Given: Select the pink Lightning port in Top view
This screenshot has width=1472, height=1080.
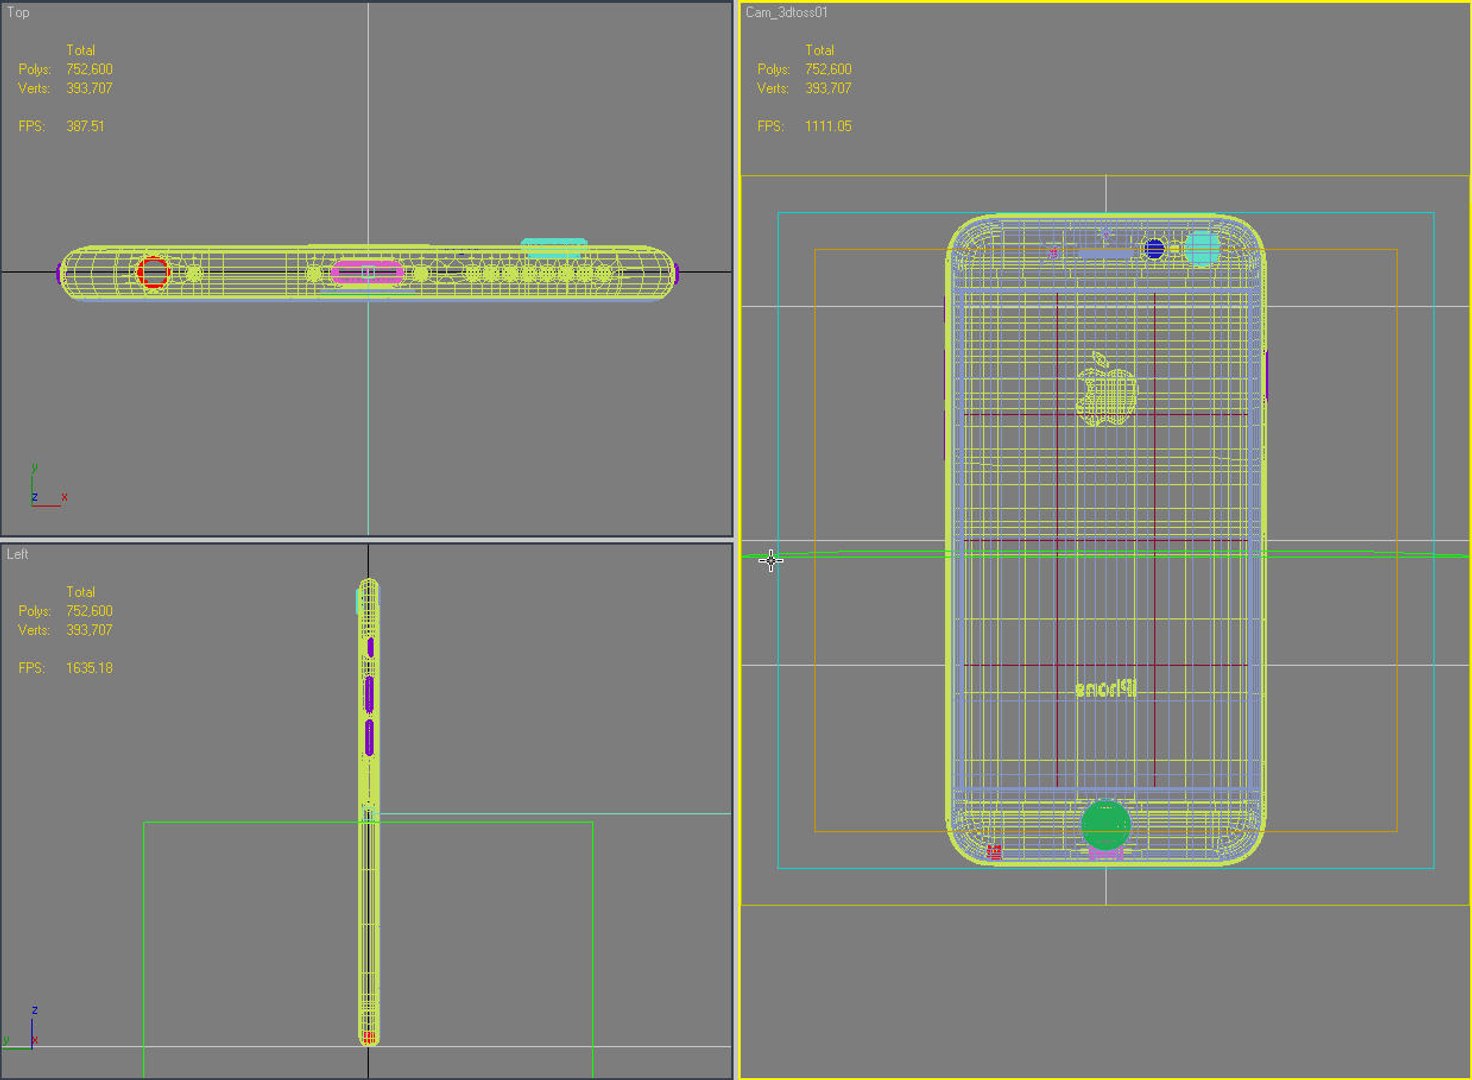Looking at the screenshot, I should [368, 272].
